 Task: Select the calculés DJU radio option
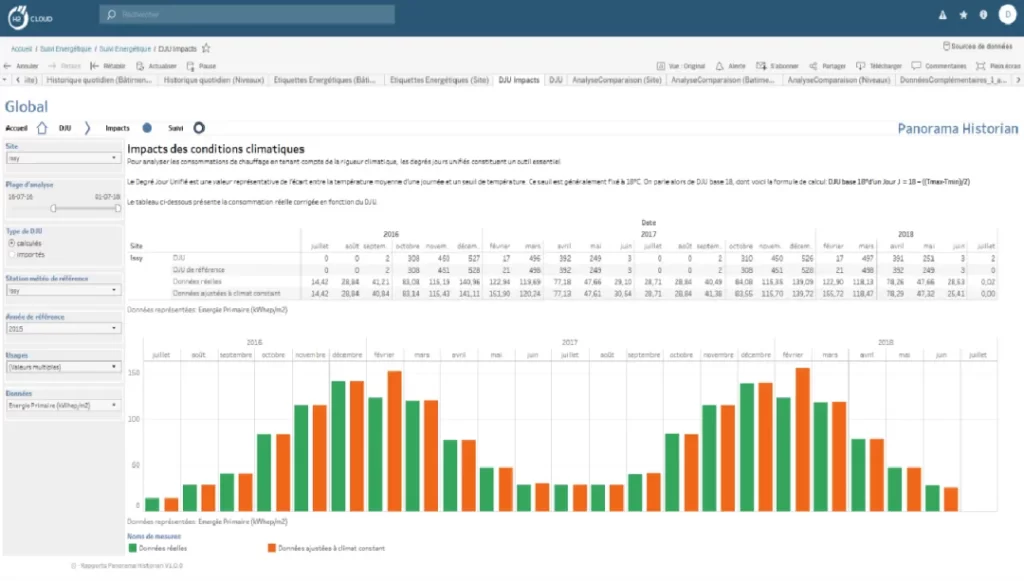(x=11, y=243)
